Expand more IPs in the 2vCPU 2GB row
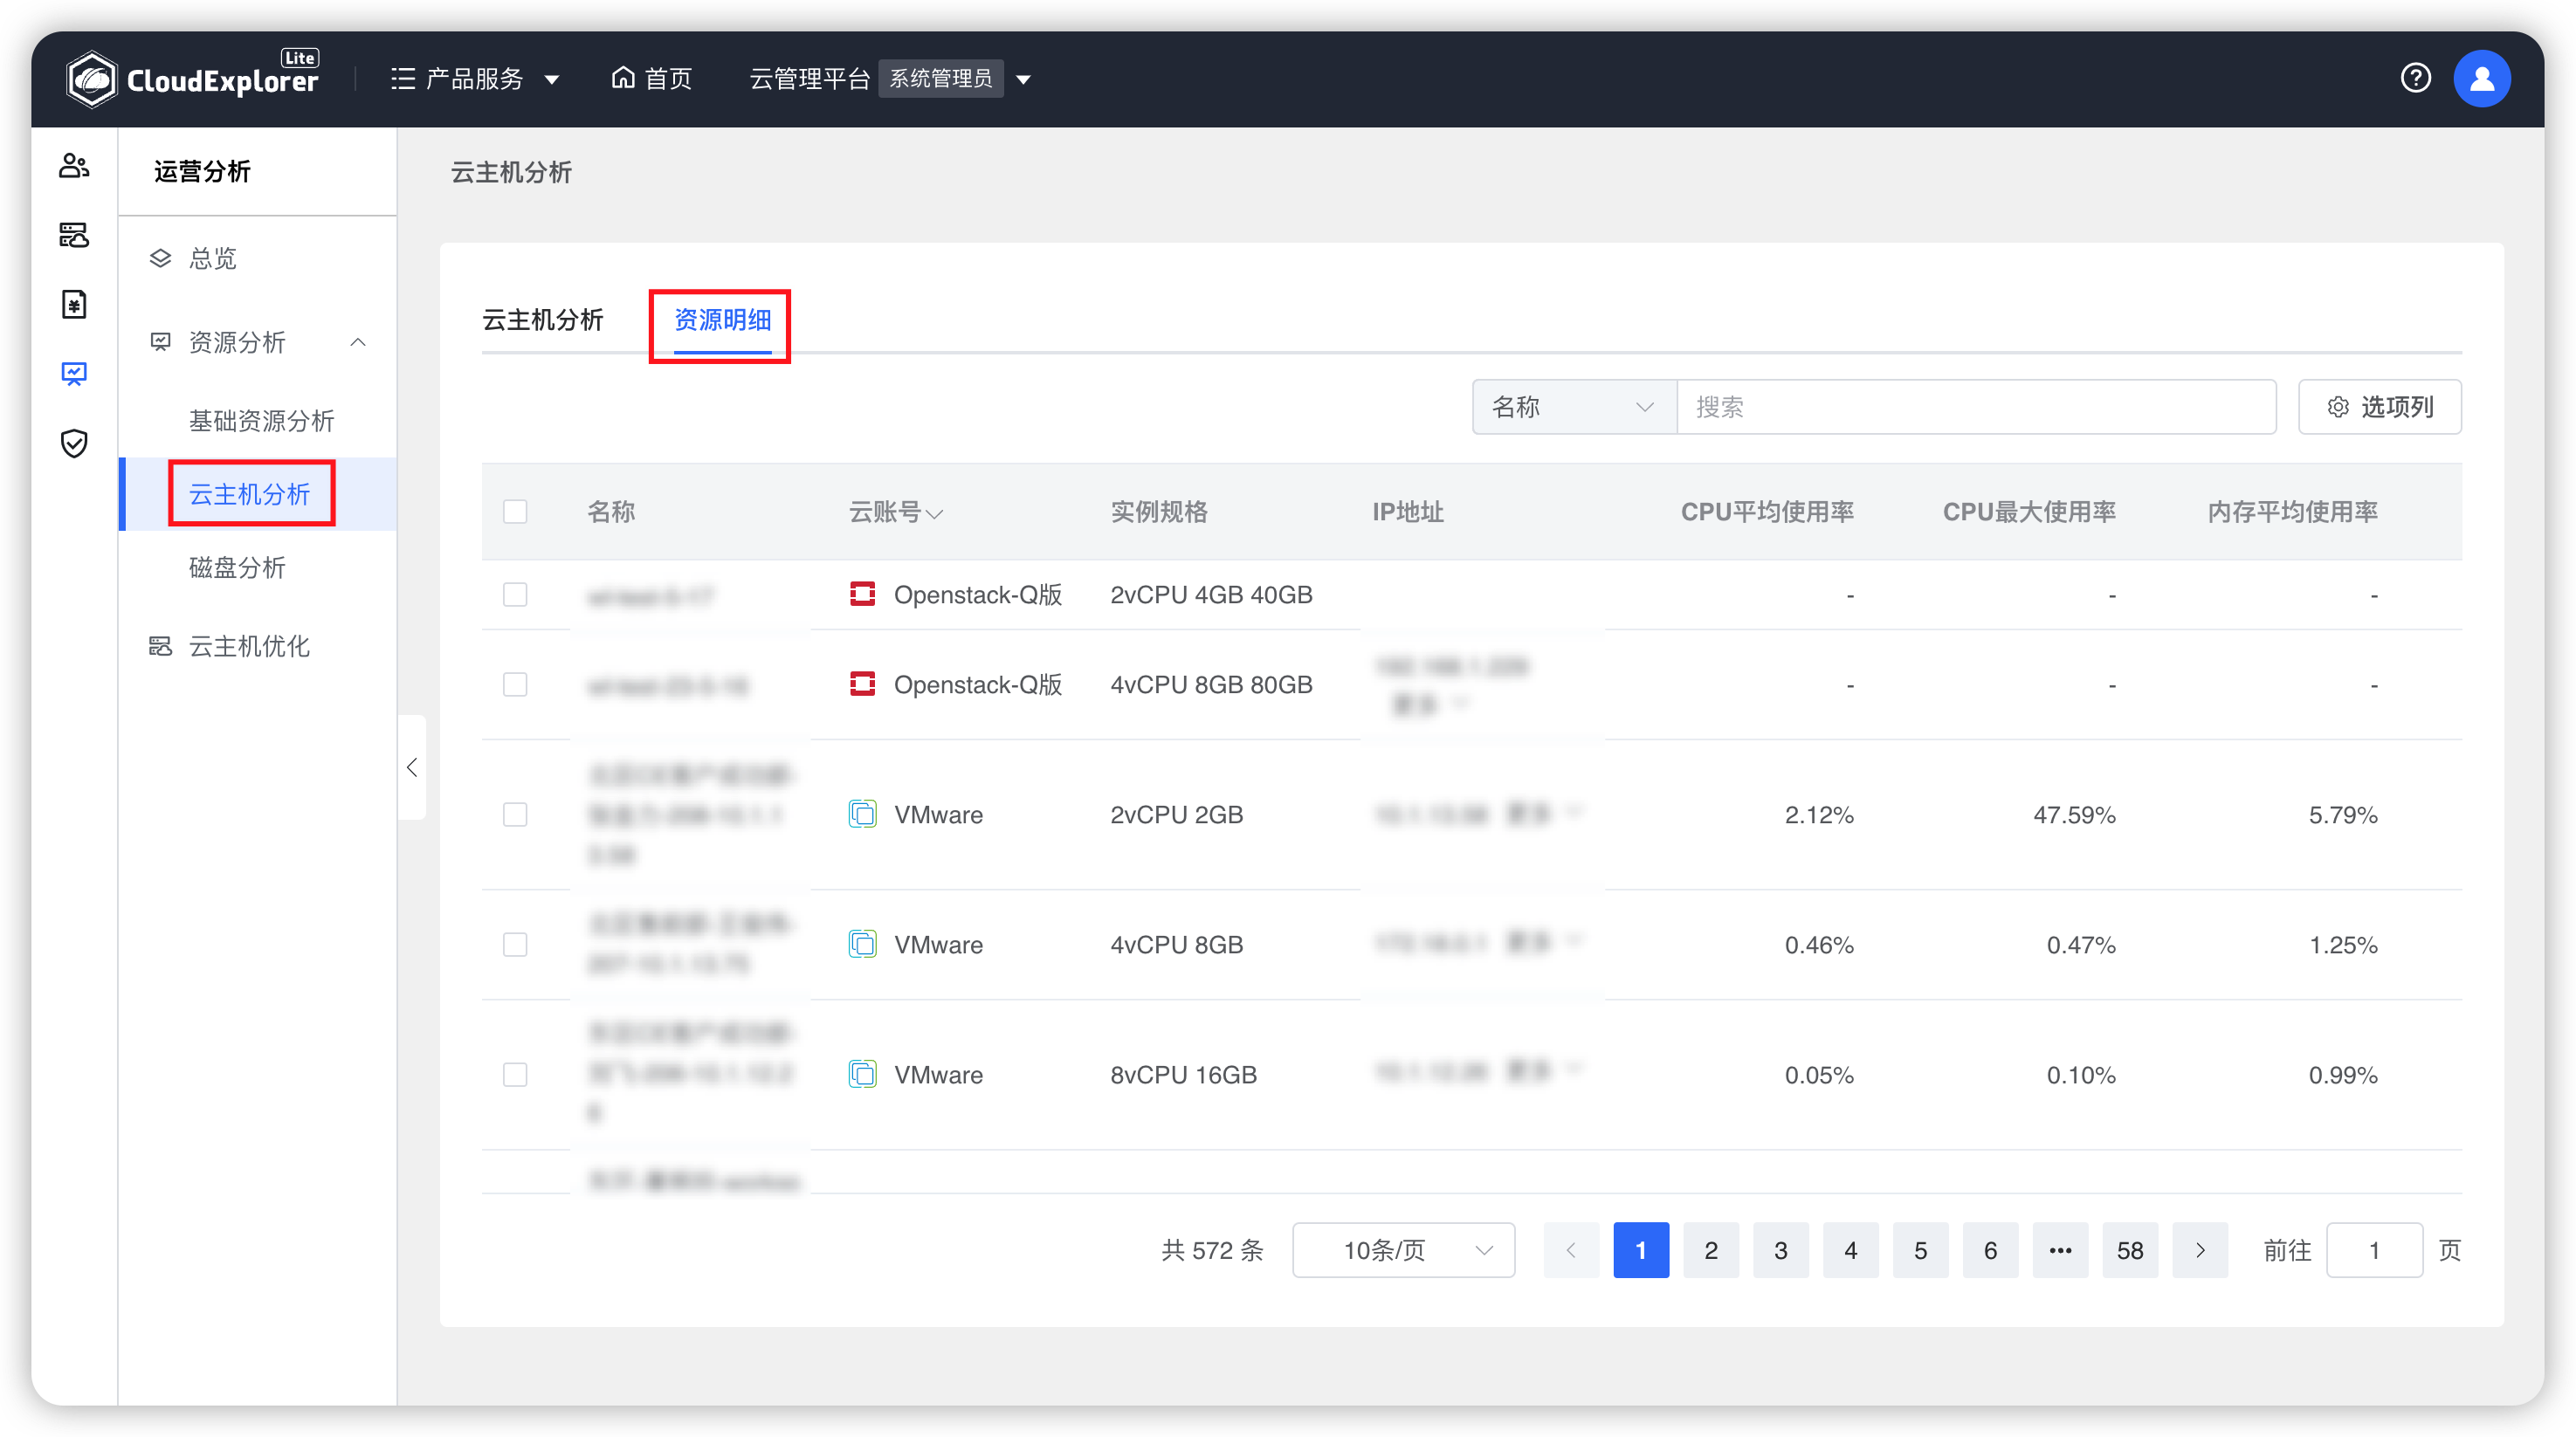2576x1437 pixels. pos(1545,812)
